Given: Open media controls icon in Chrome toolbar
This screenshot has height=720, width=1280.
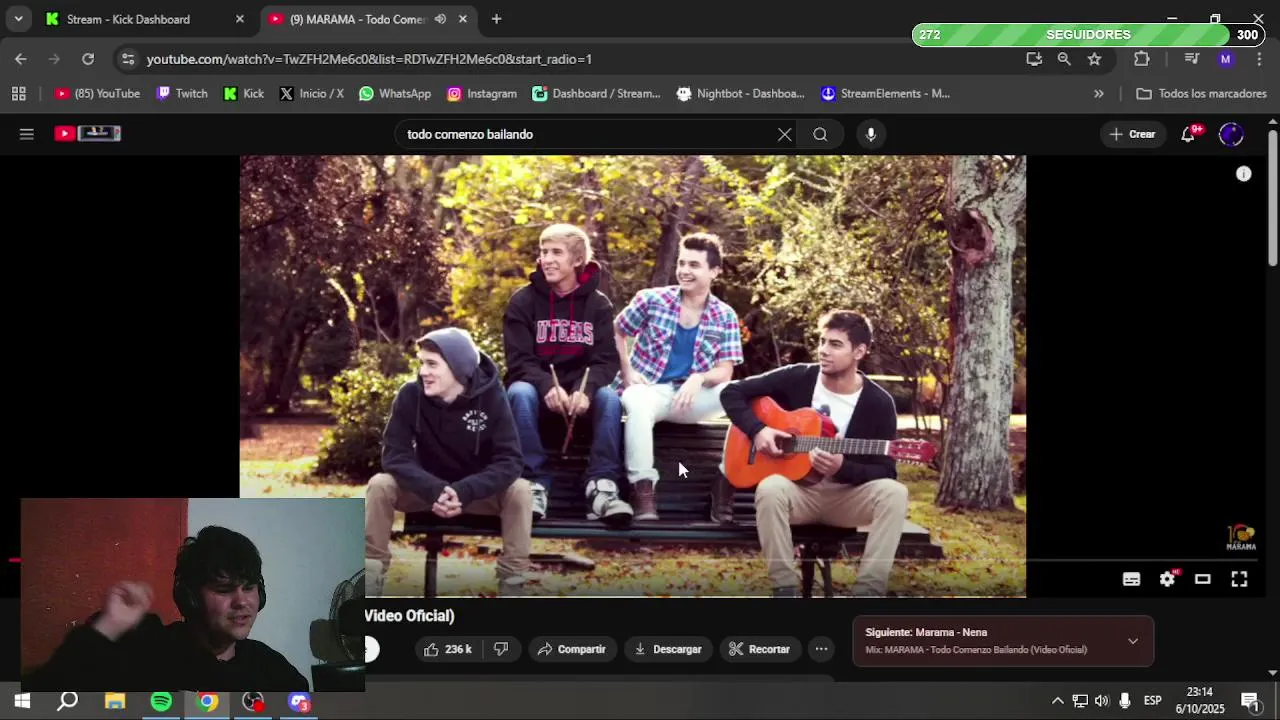Looking at the screenshot, I should (x=1192, y=59).
